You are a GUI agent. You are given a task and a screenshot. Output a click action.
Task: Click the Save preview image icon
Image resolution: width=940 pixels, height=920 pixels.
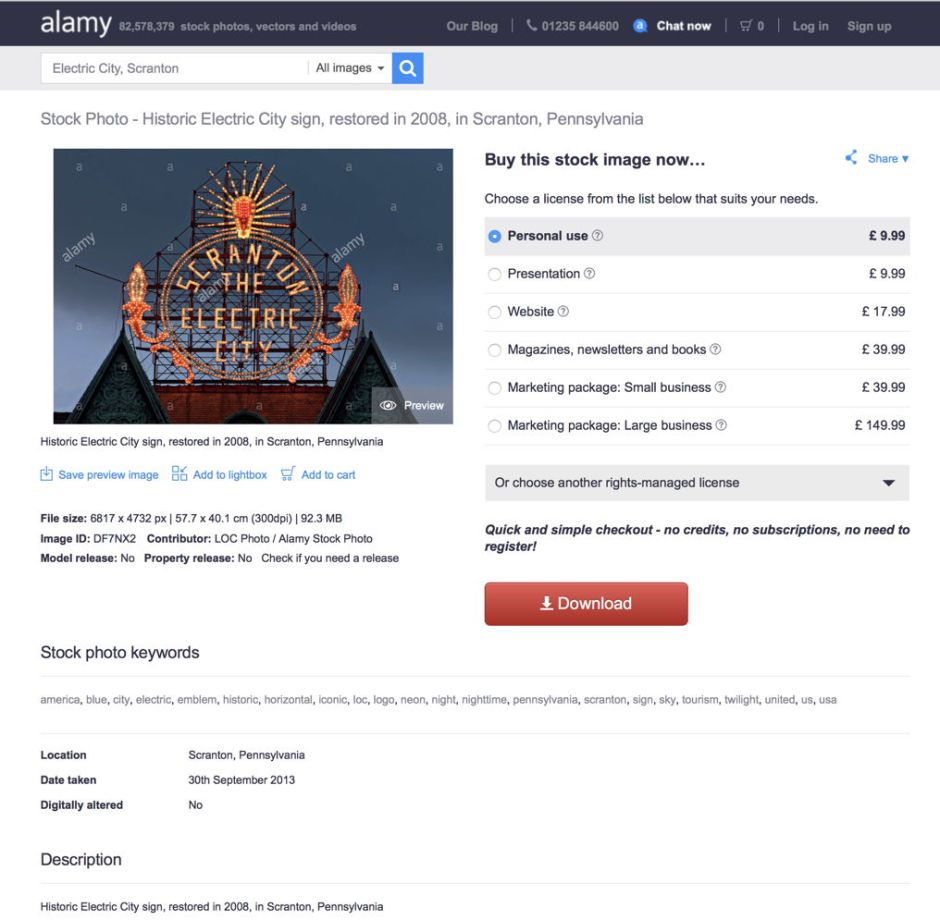(46, 474)
